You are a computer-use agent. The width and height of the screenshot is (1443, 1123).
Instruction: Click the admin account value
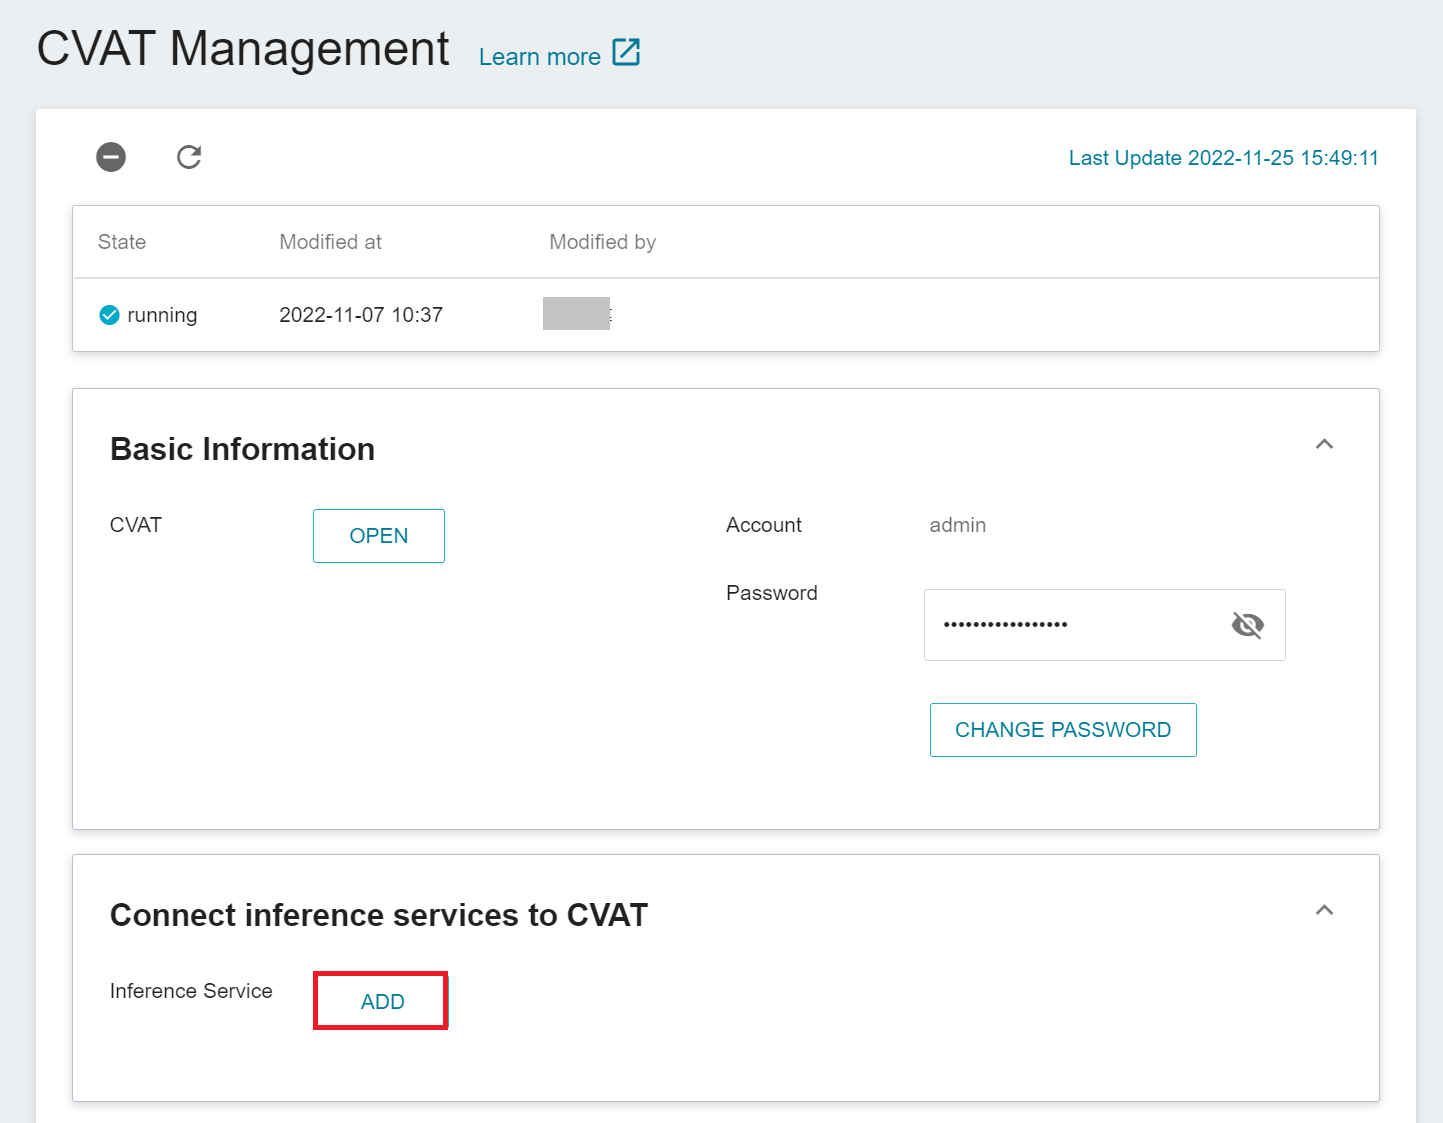(958, 525)
